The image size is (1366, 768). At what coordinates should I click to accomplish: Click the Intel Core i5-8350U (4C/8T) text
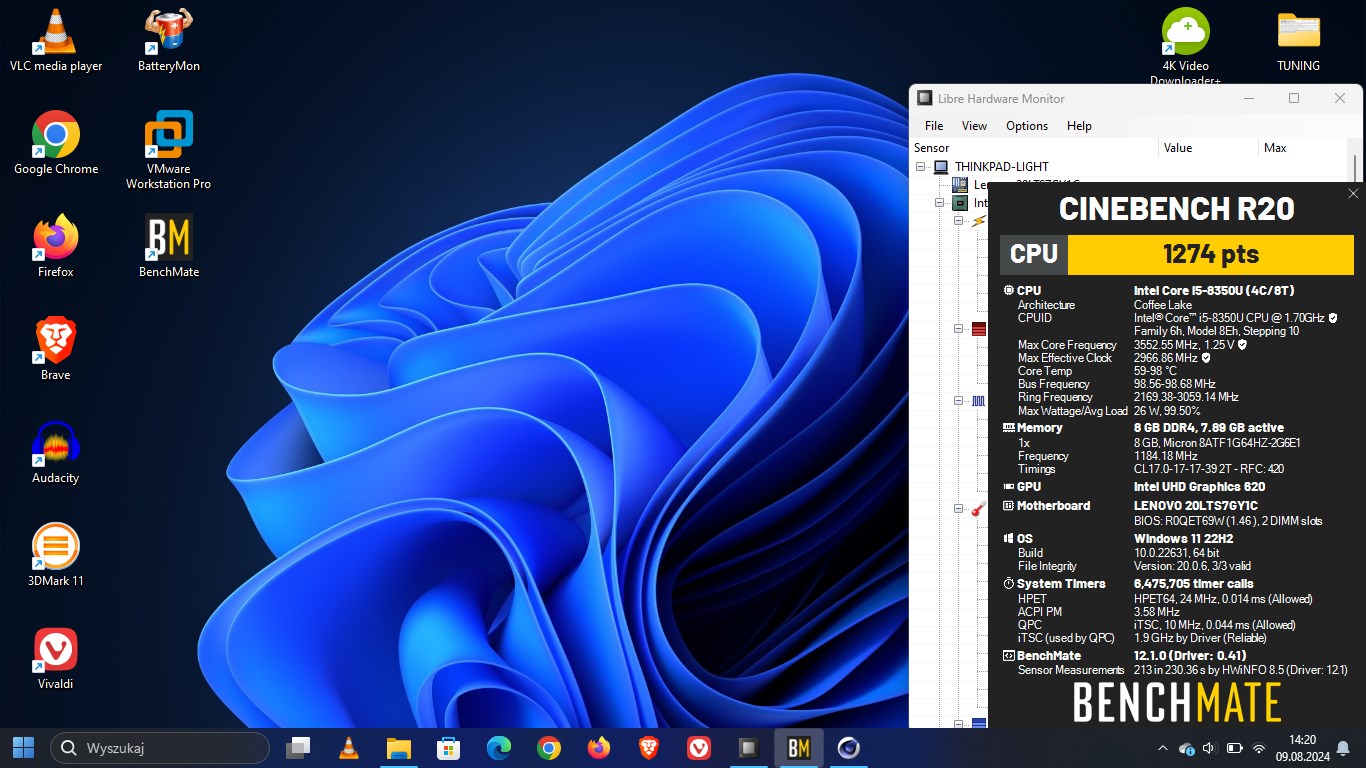click(1214, 291)
